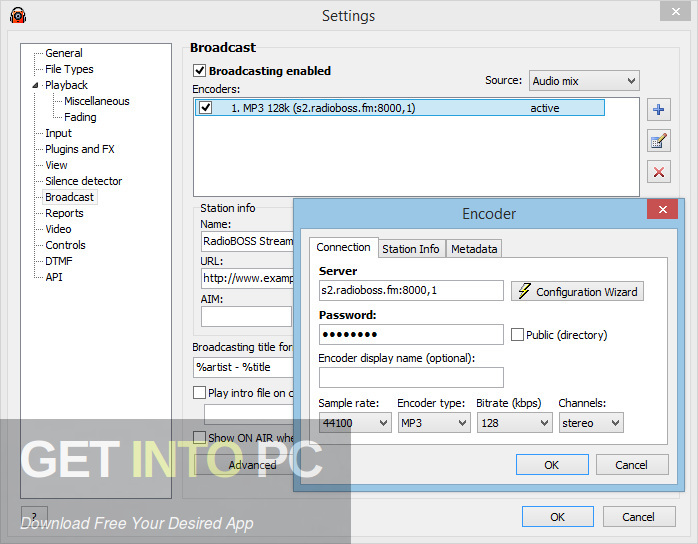This screenshot has width=698, height=544.
Task: Open the Encoder type MP3 dropdown
Action: pyautogui.click(x=434, y=422)
